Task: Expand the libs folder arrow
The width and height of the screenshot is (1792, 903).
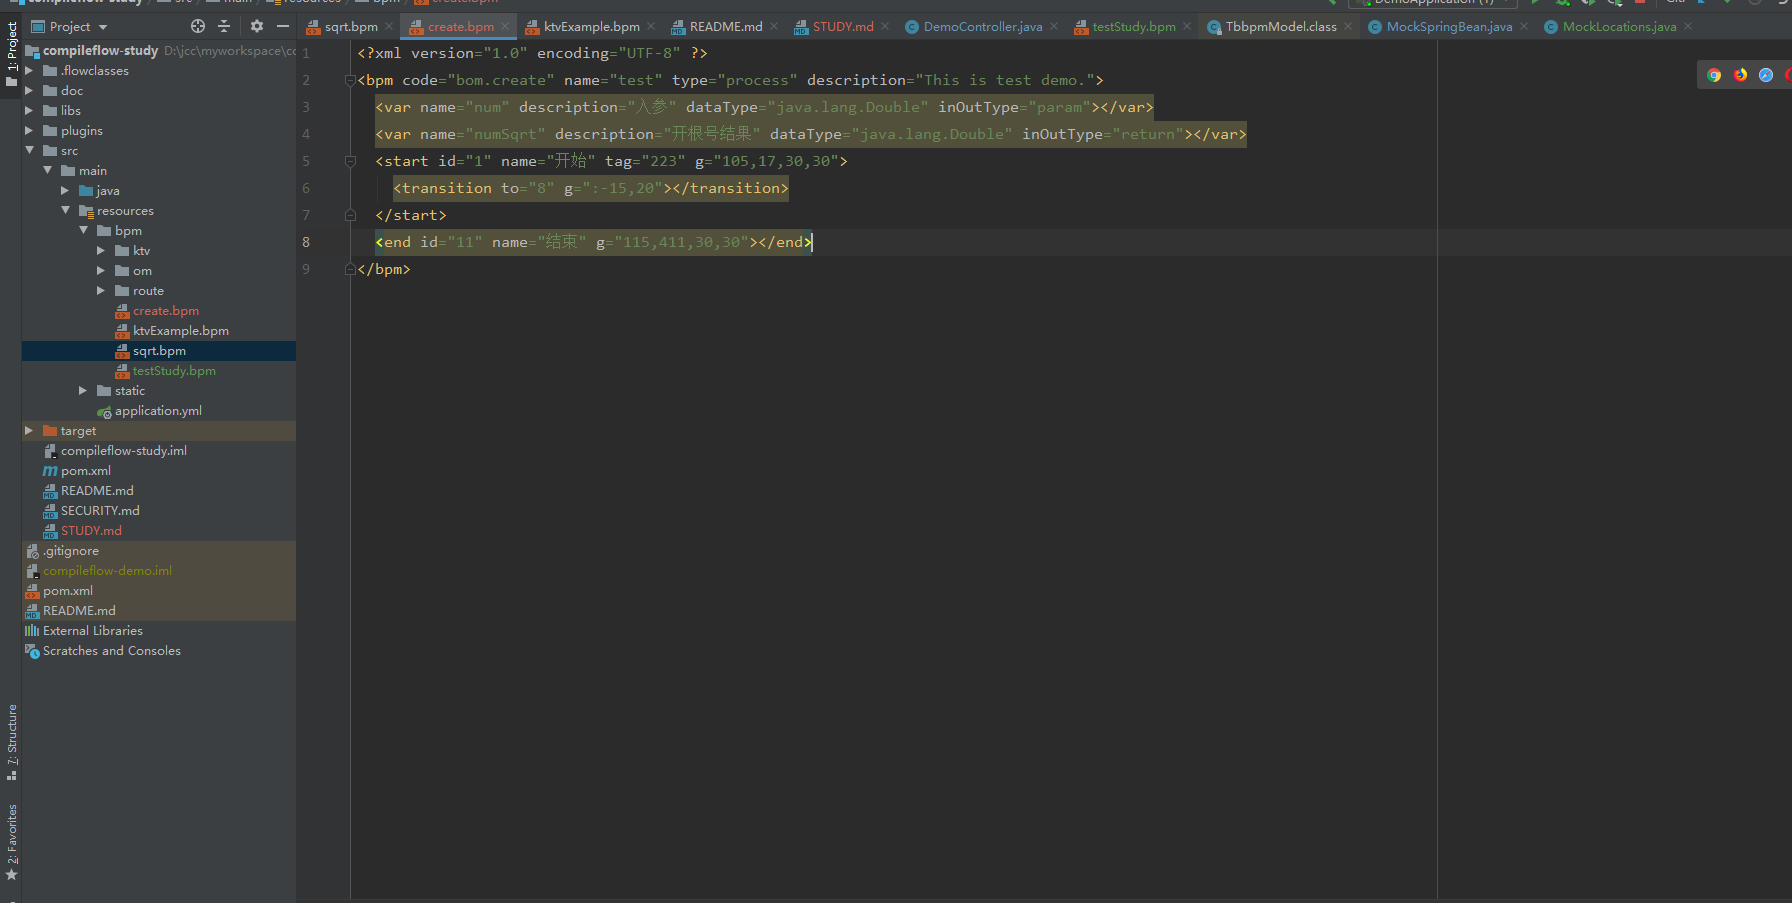Action: (29, 111)
